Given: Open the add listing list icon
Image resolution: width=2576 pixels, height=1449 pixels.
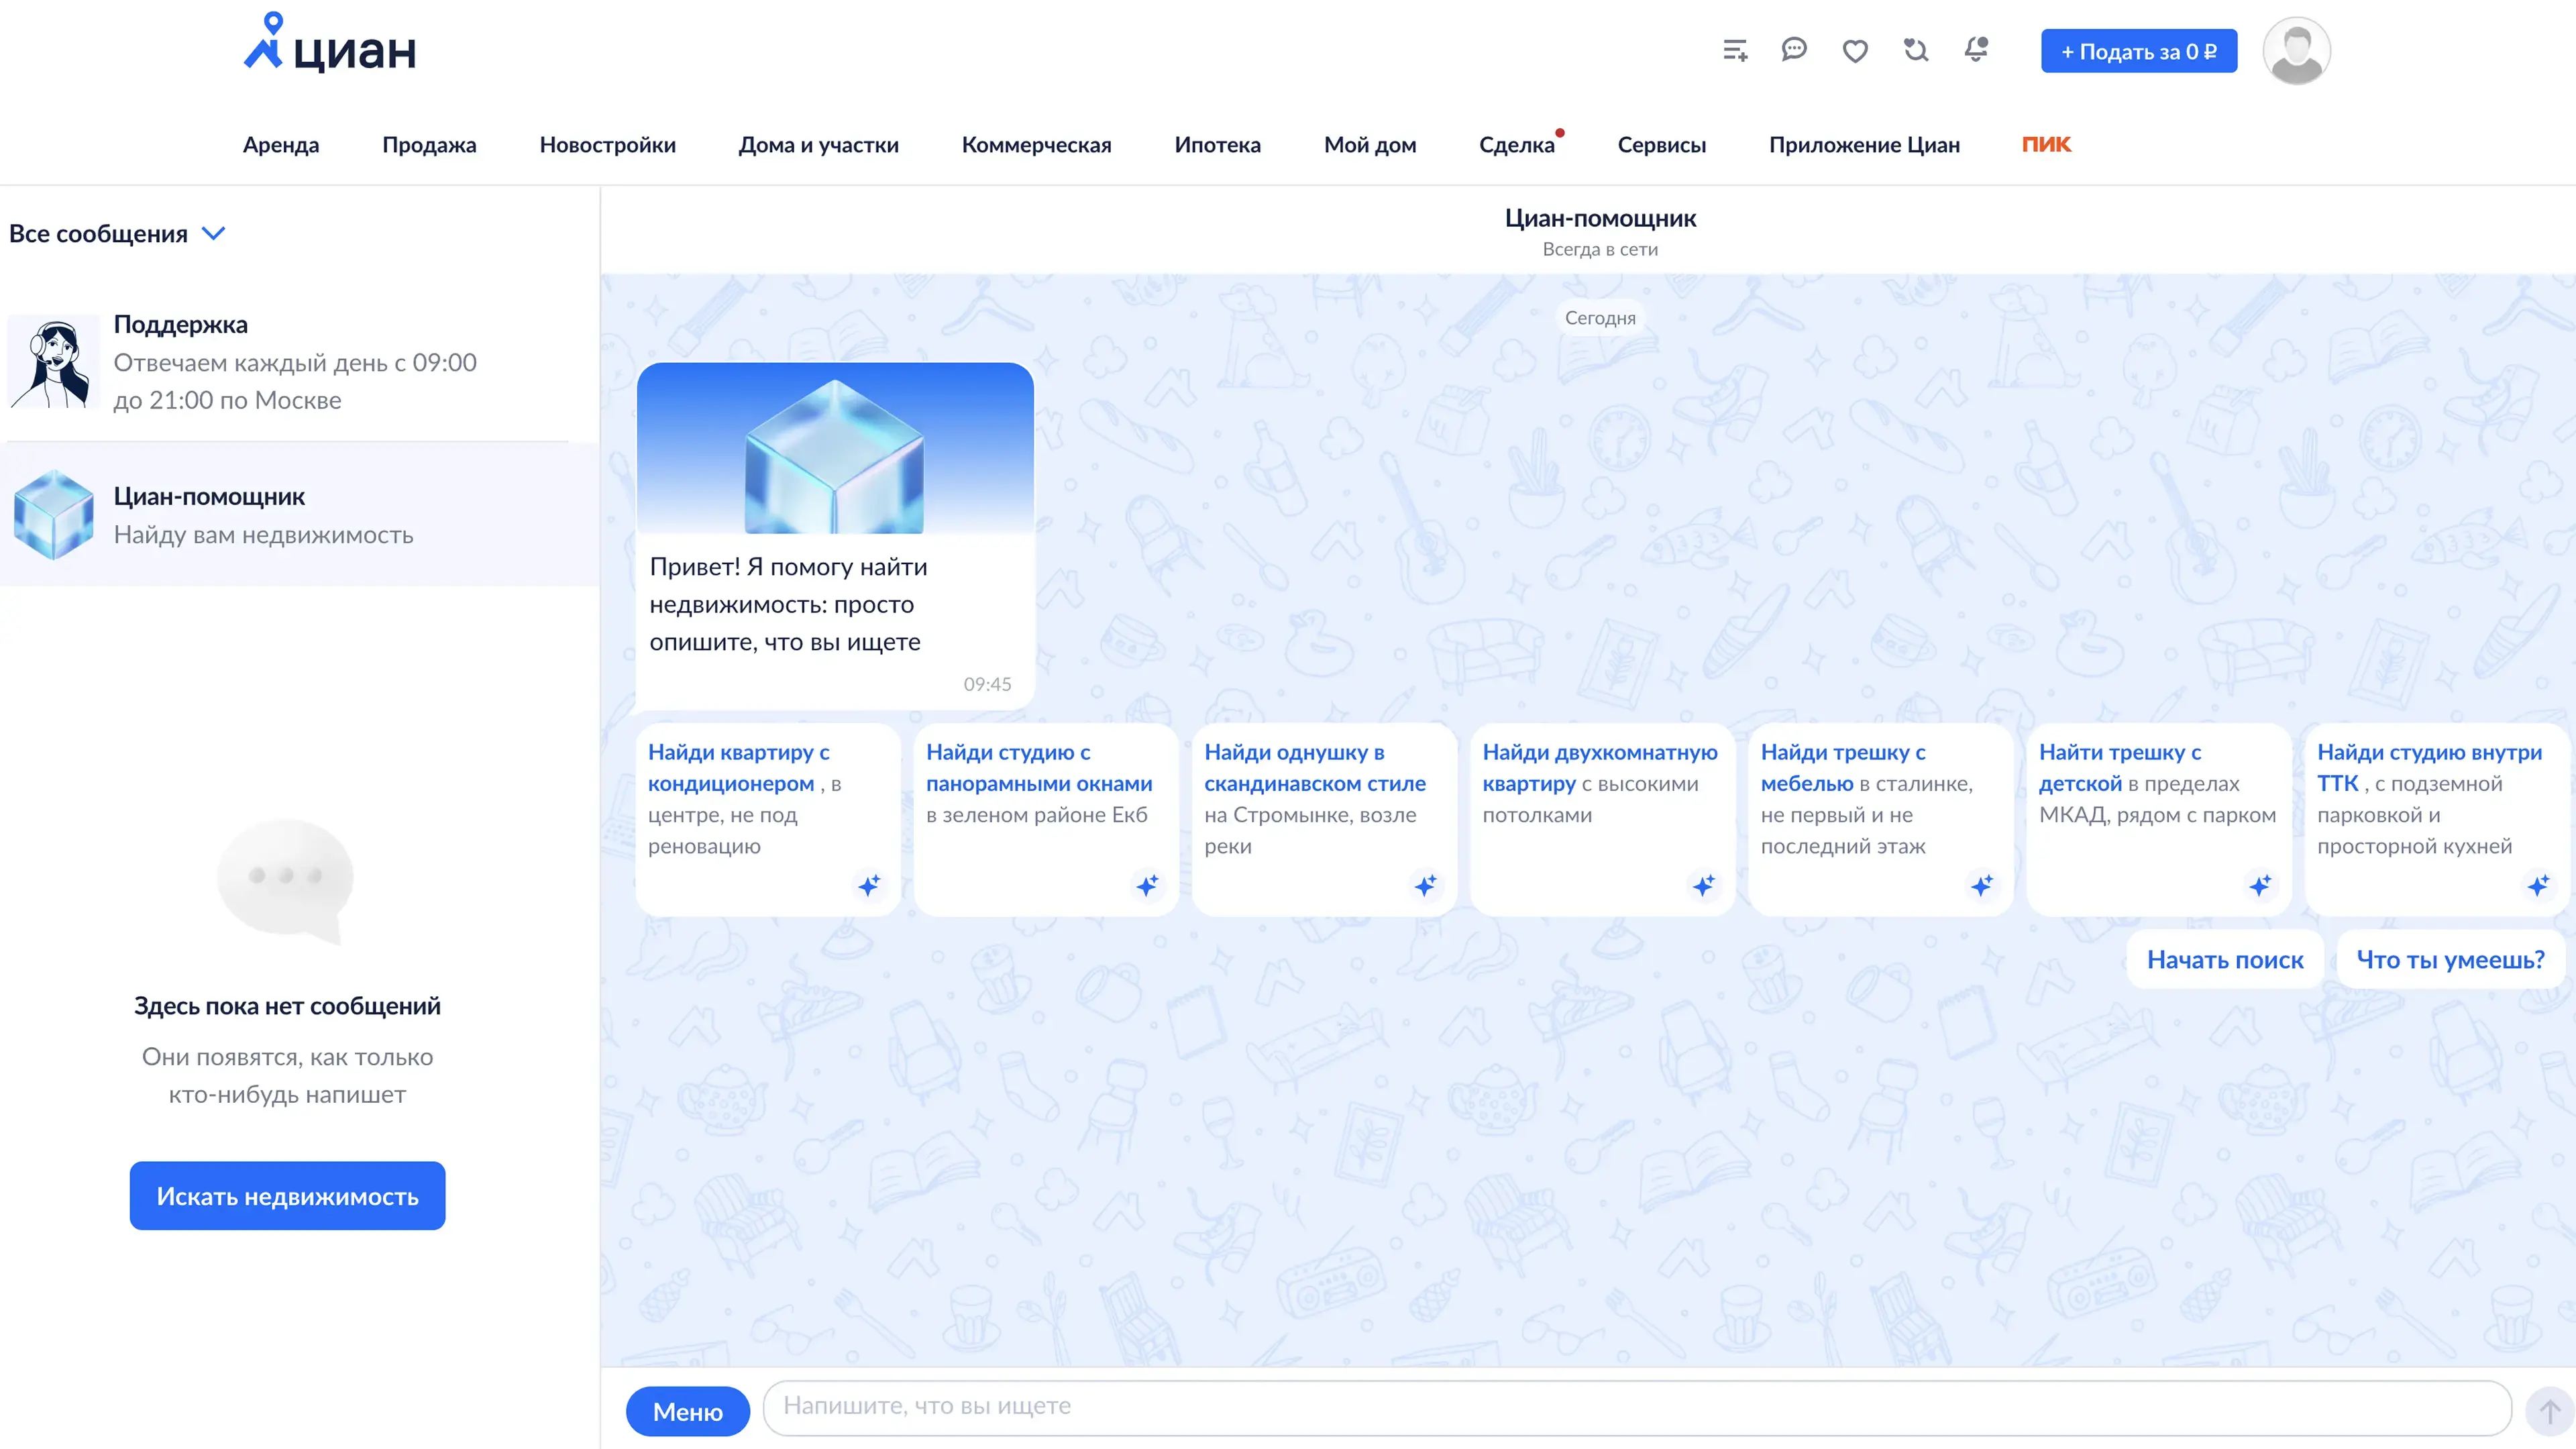Looking at the screenshot, I should point(1735,50).
